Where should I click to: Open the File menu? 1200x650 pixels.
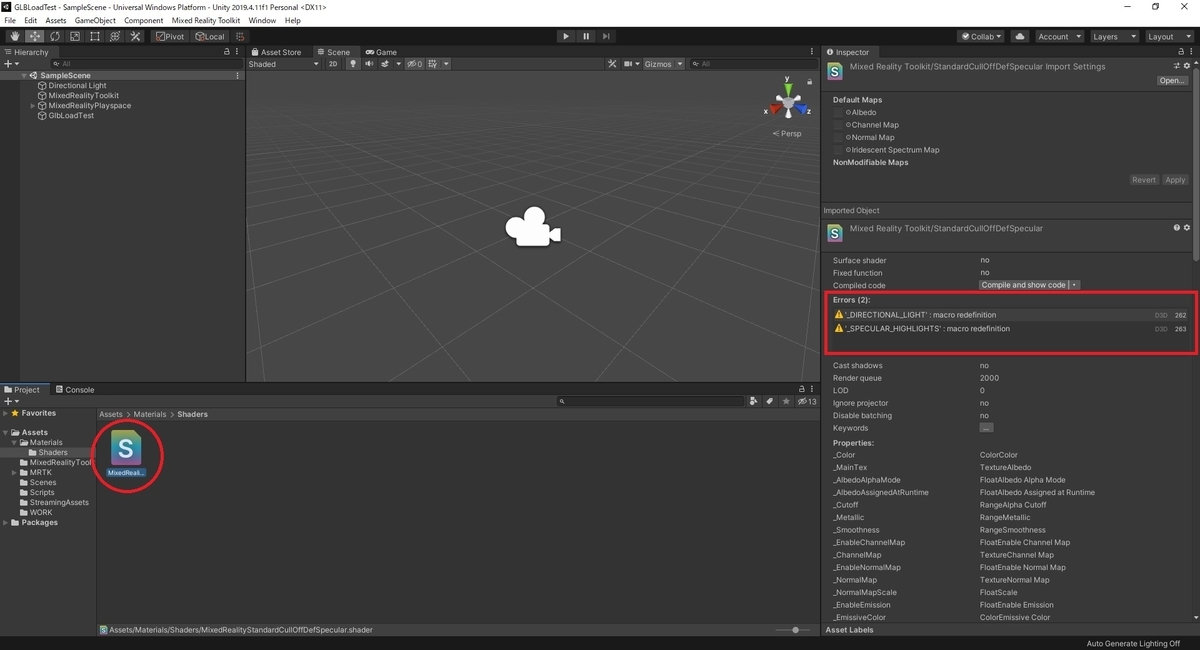tap(10, 20)
